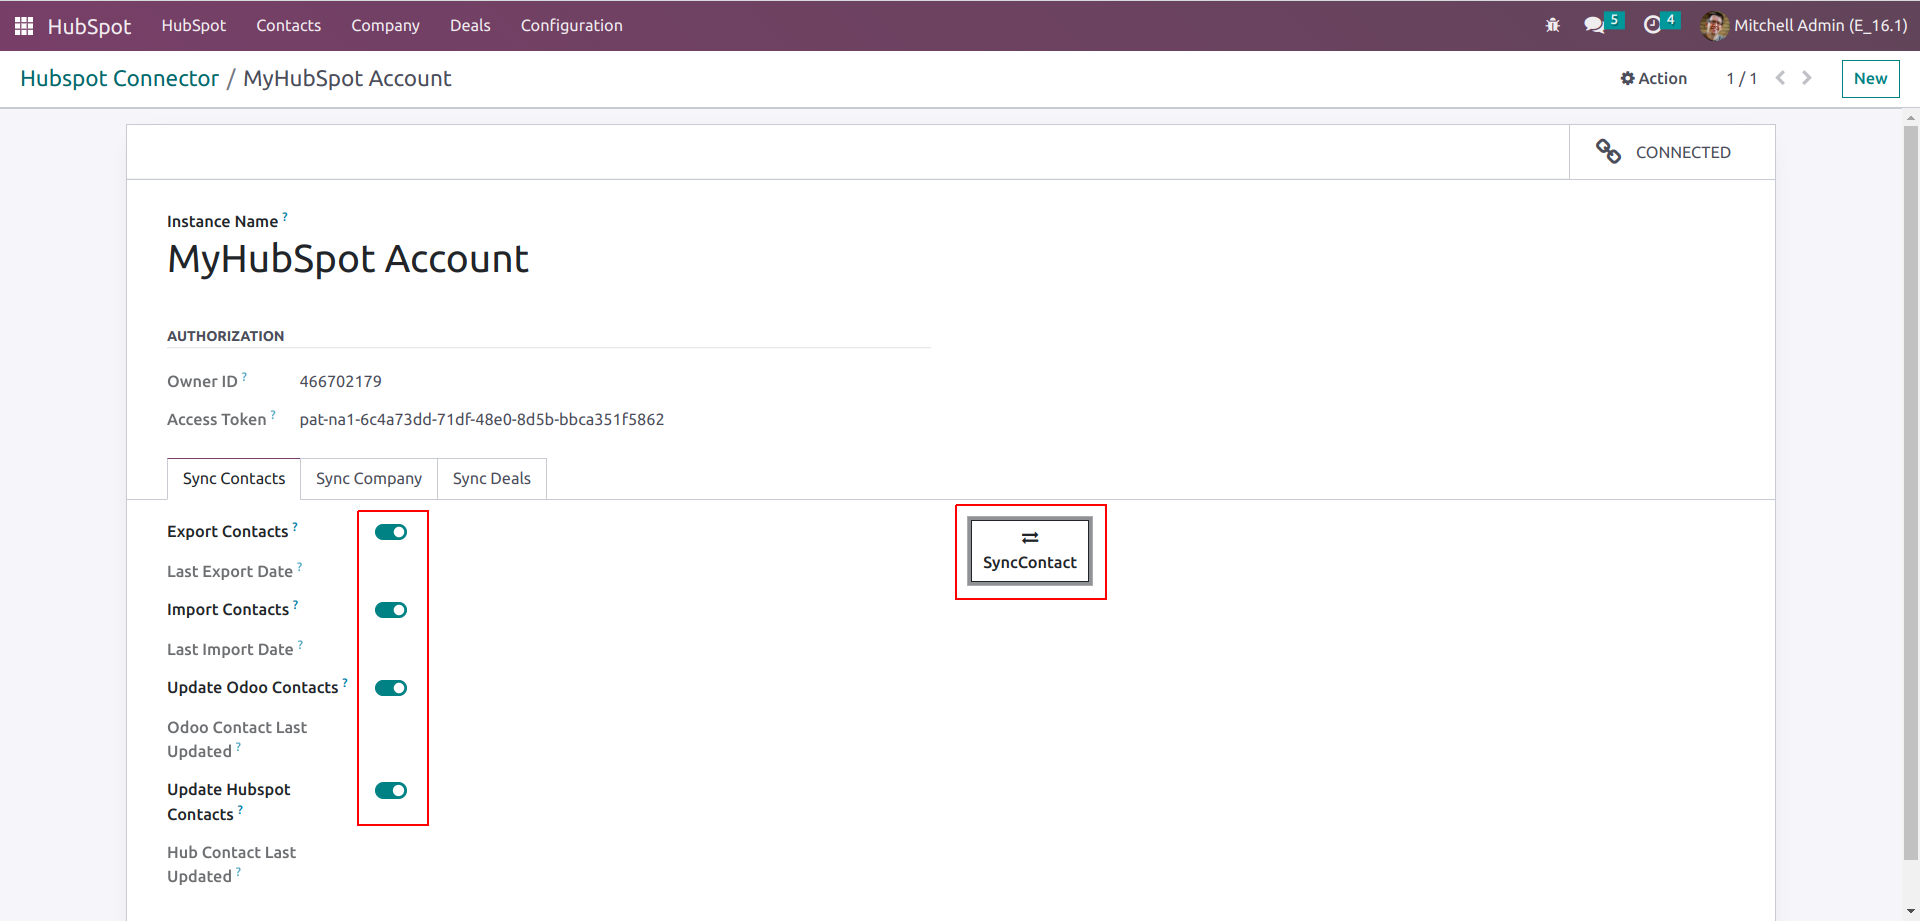
Task: Open the debug bug icon
Action: pyautogui.click(x=1553, y=25)
